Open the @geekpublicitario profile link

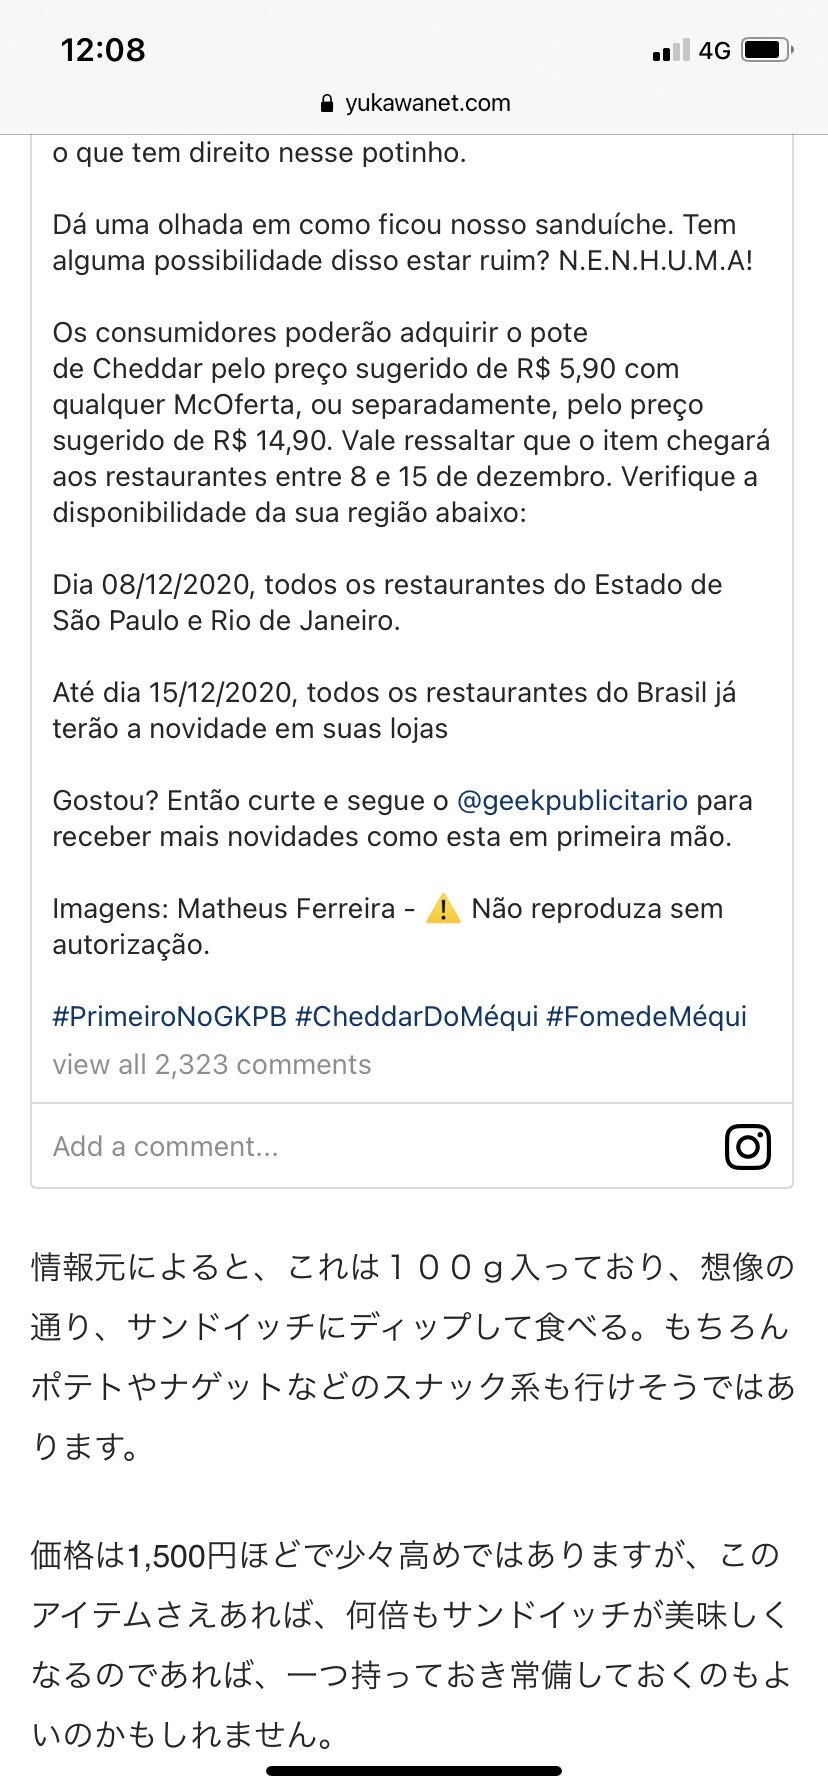coord(572,801)
